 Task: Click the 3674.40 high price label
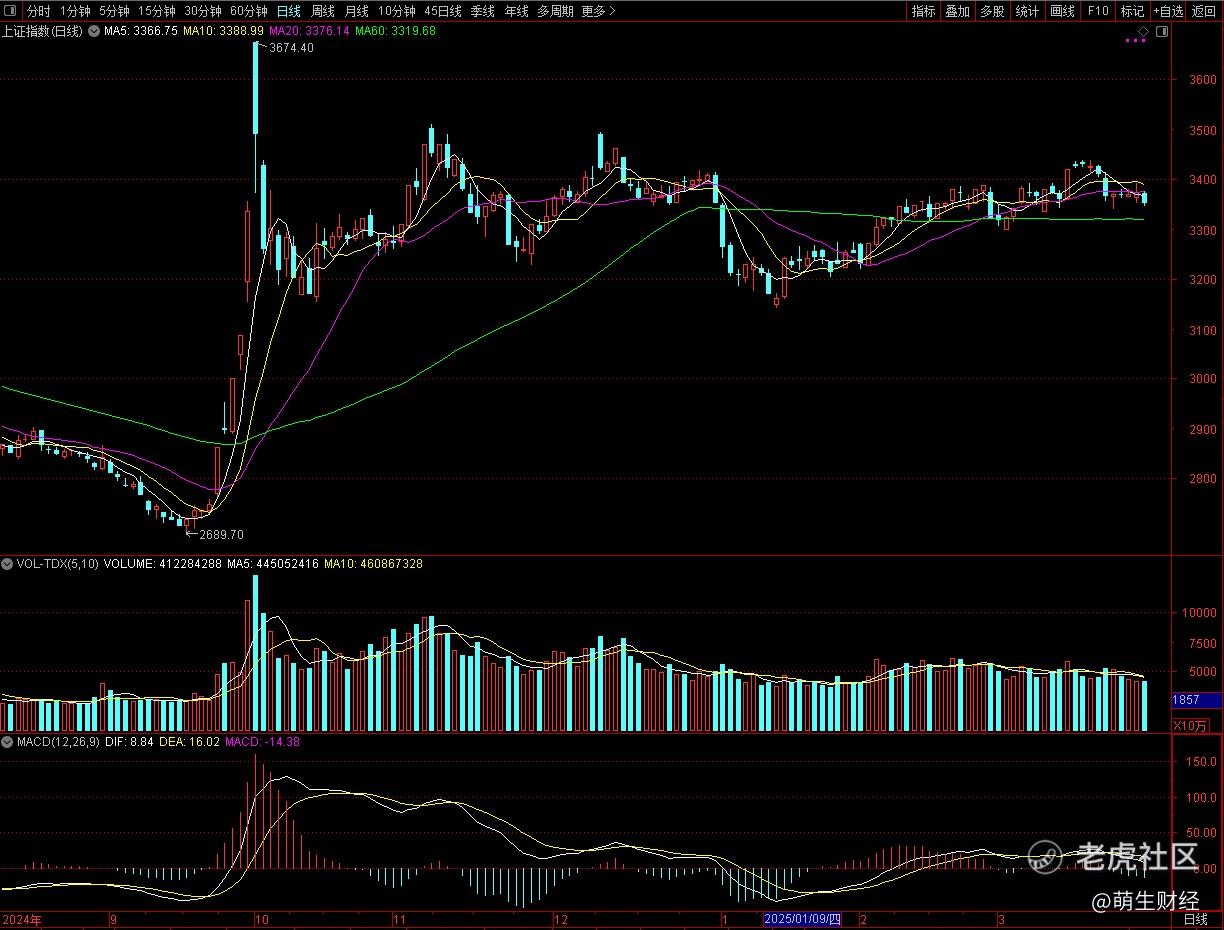(x=291, y=48)
